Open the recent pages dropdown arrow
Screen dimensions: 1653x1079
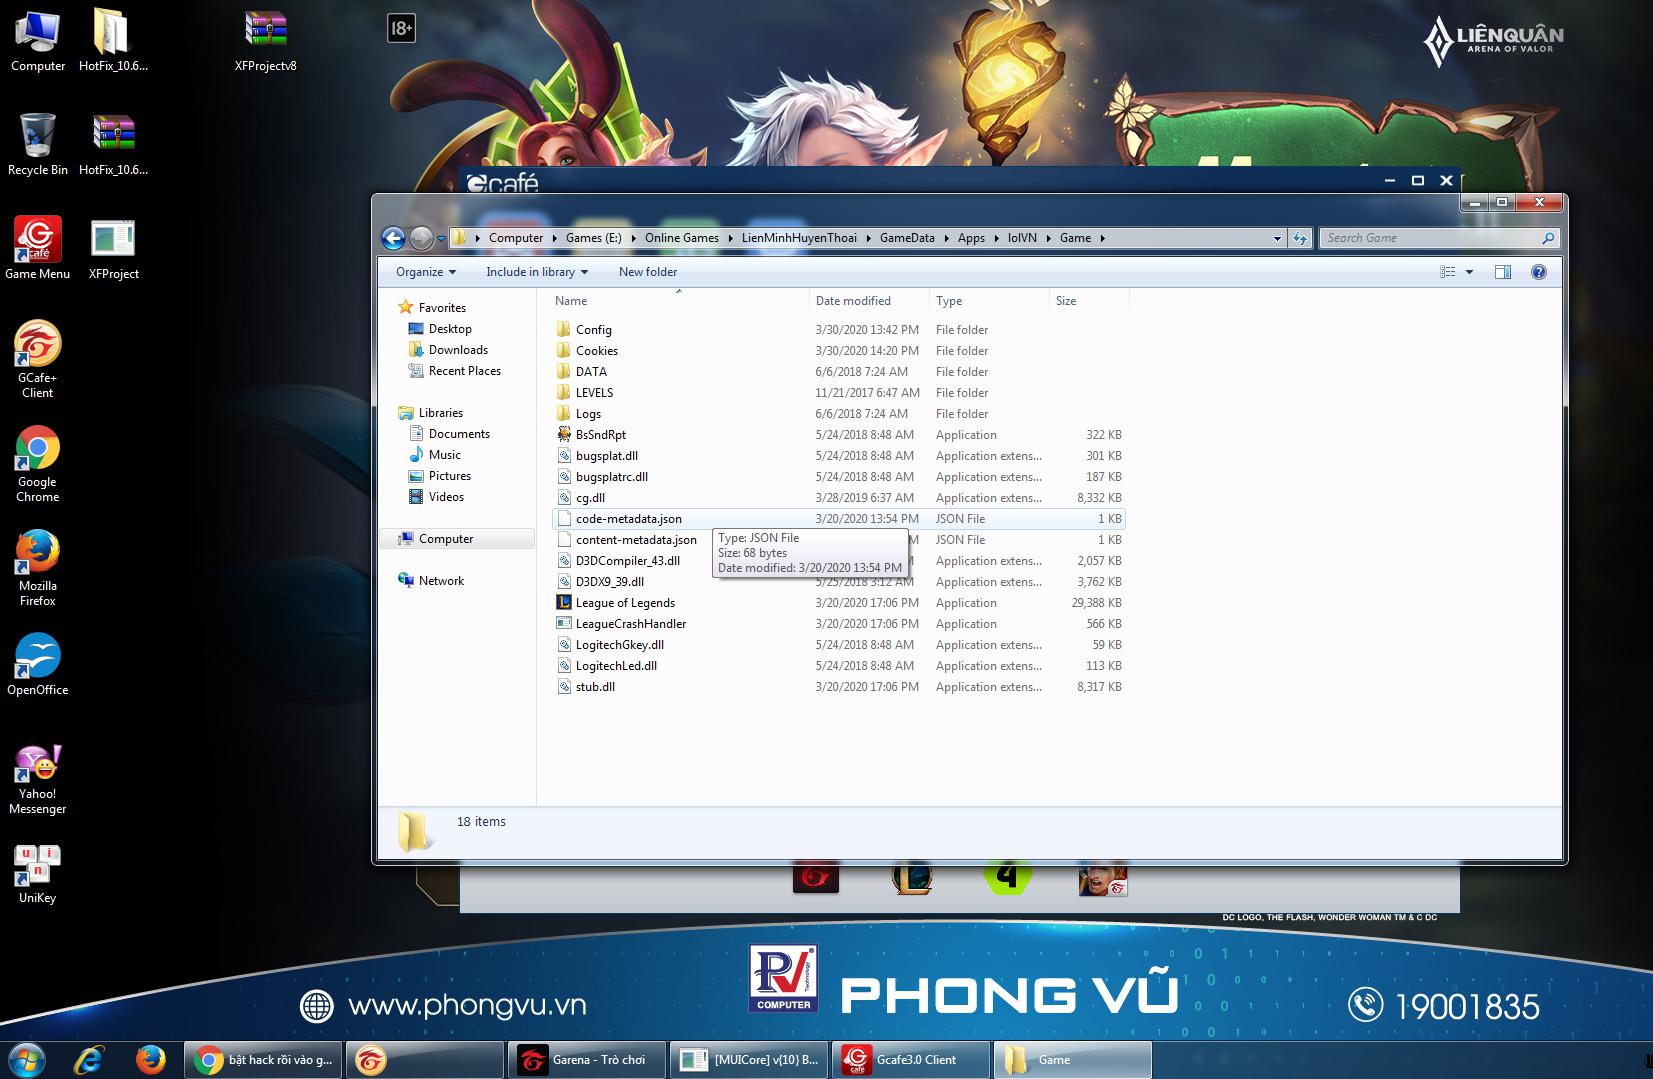441,239
